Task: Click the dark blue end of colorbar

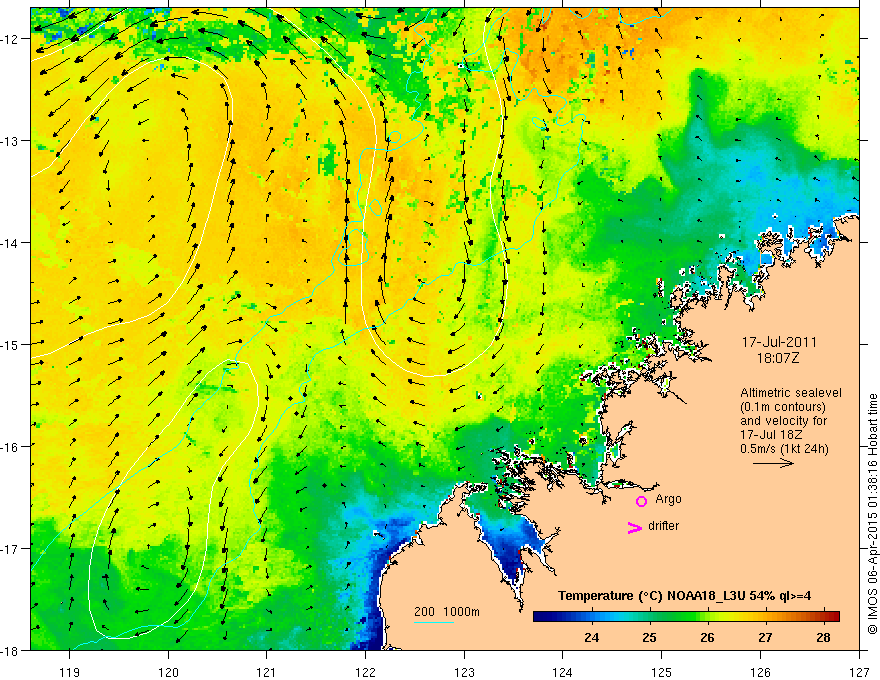Action: click(542, 617)
